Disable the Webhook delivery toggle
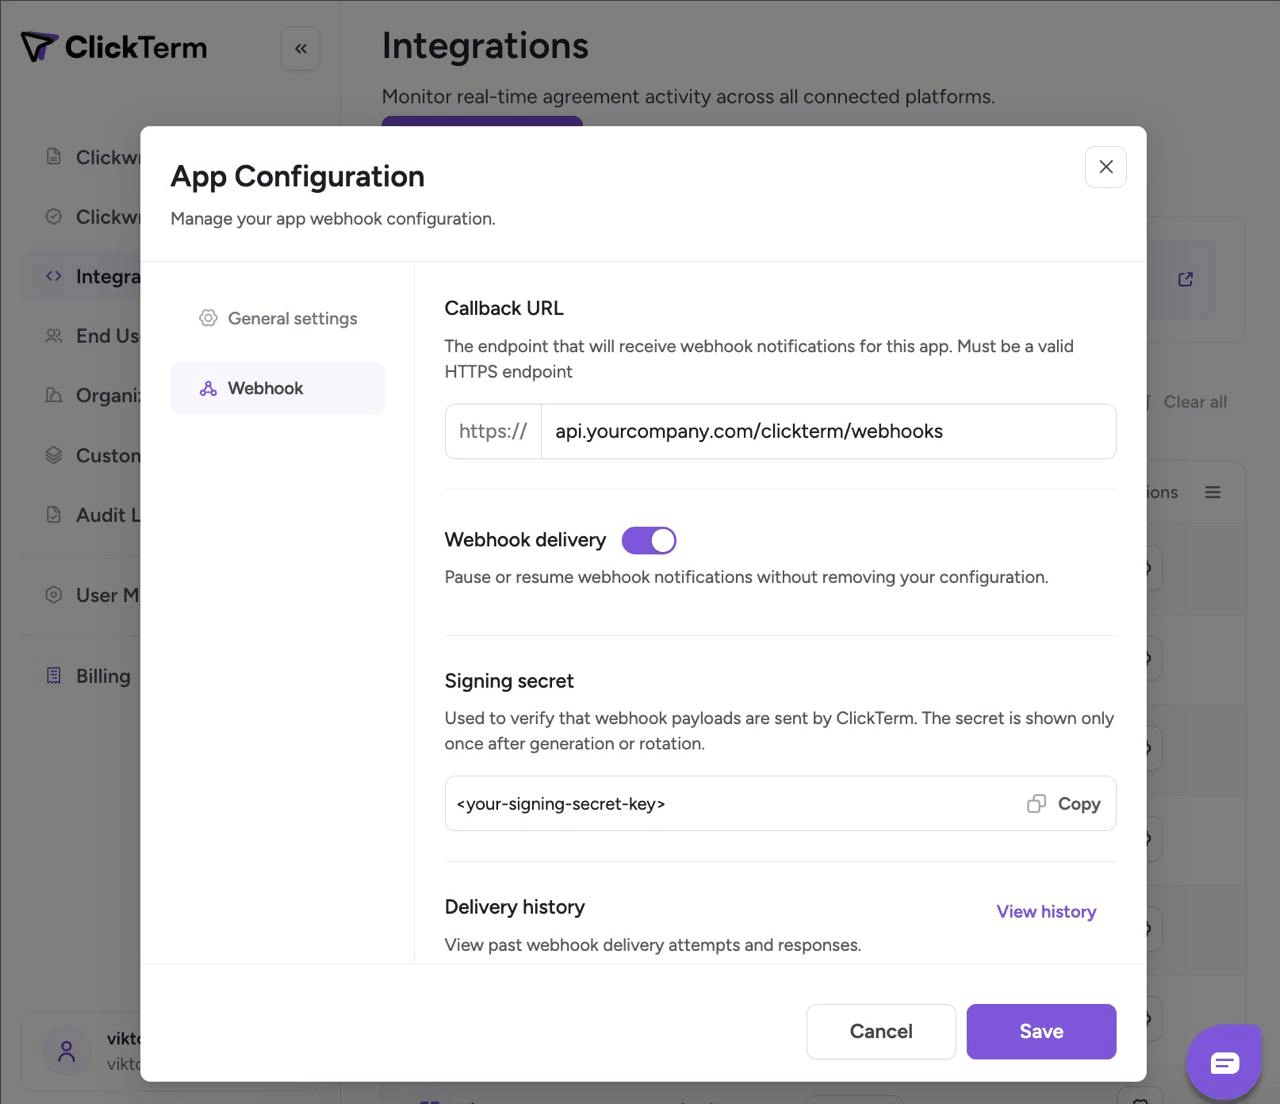This screenshot has height=1104, width=1280. (648, 539)
